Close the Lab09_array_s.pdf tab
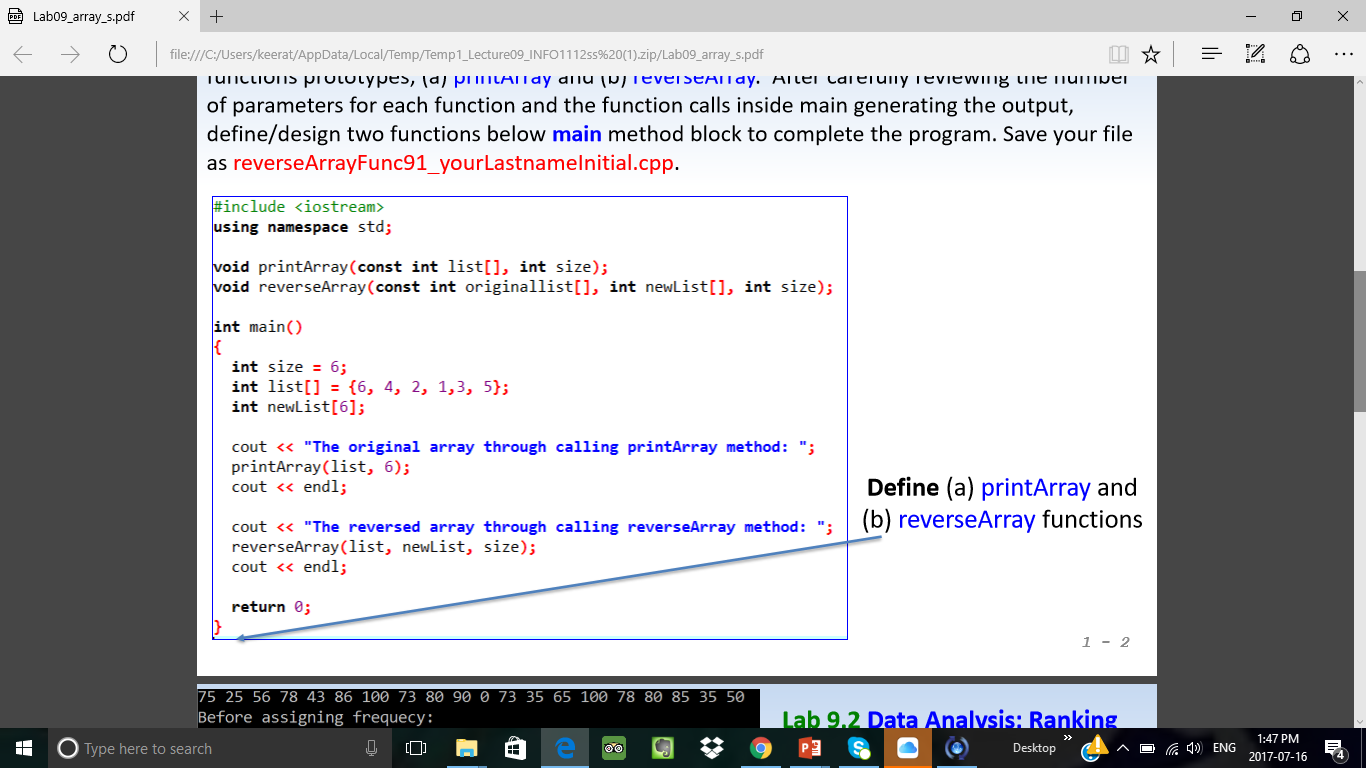1366x768 pixels. tap(184, 17)
